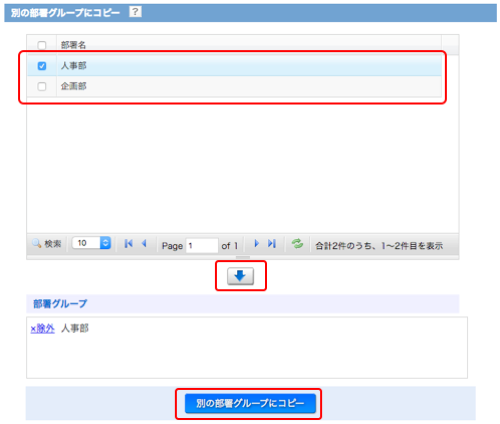Click the ×除外 link for 人事部
This screenshot has width=500, height=424.
pyautogui.click(x=42, y=329)
